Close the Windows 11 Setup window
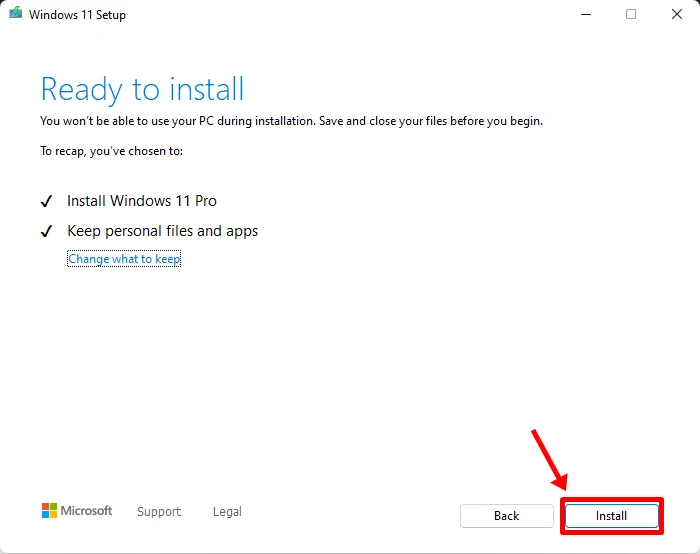The image size is (700, 554). 677,14
